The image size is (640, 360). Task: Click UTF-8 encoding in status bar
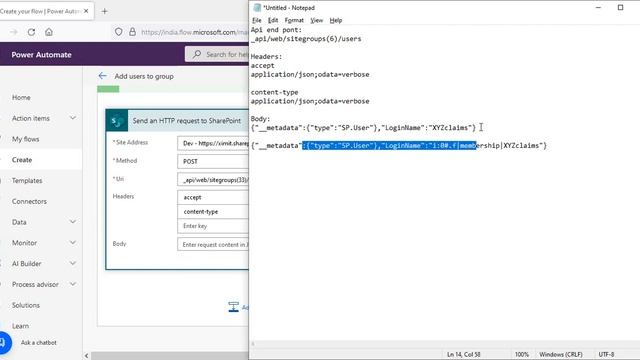606,355
